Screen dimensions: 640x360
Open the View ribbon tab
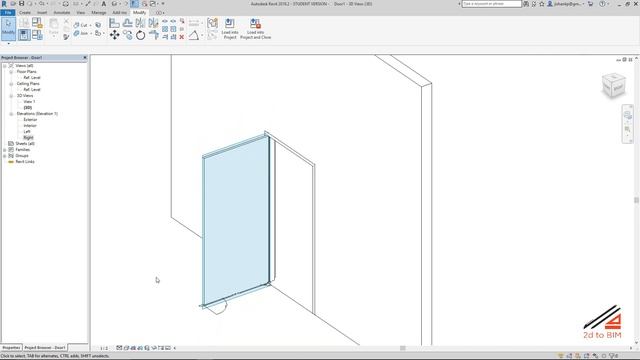tap(80, 13)
